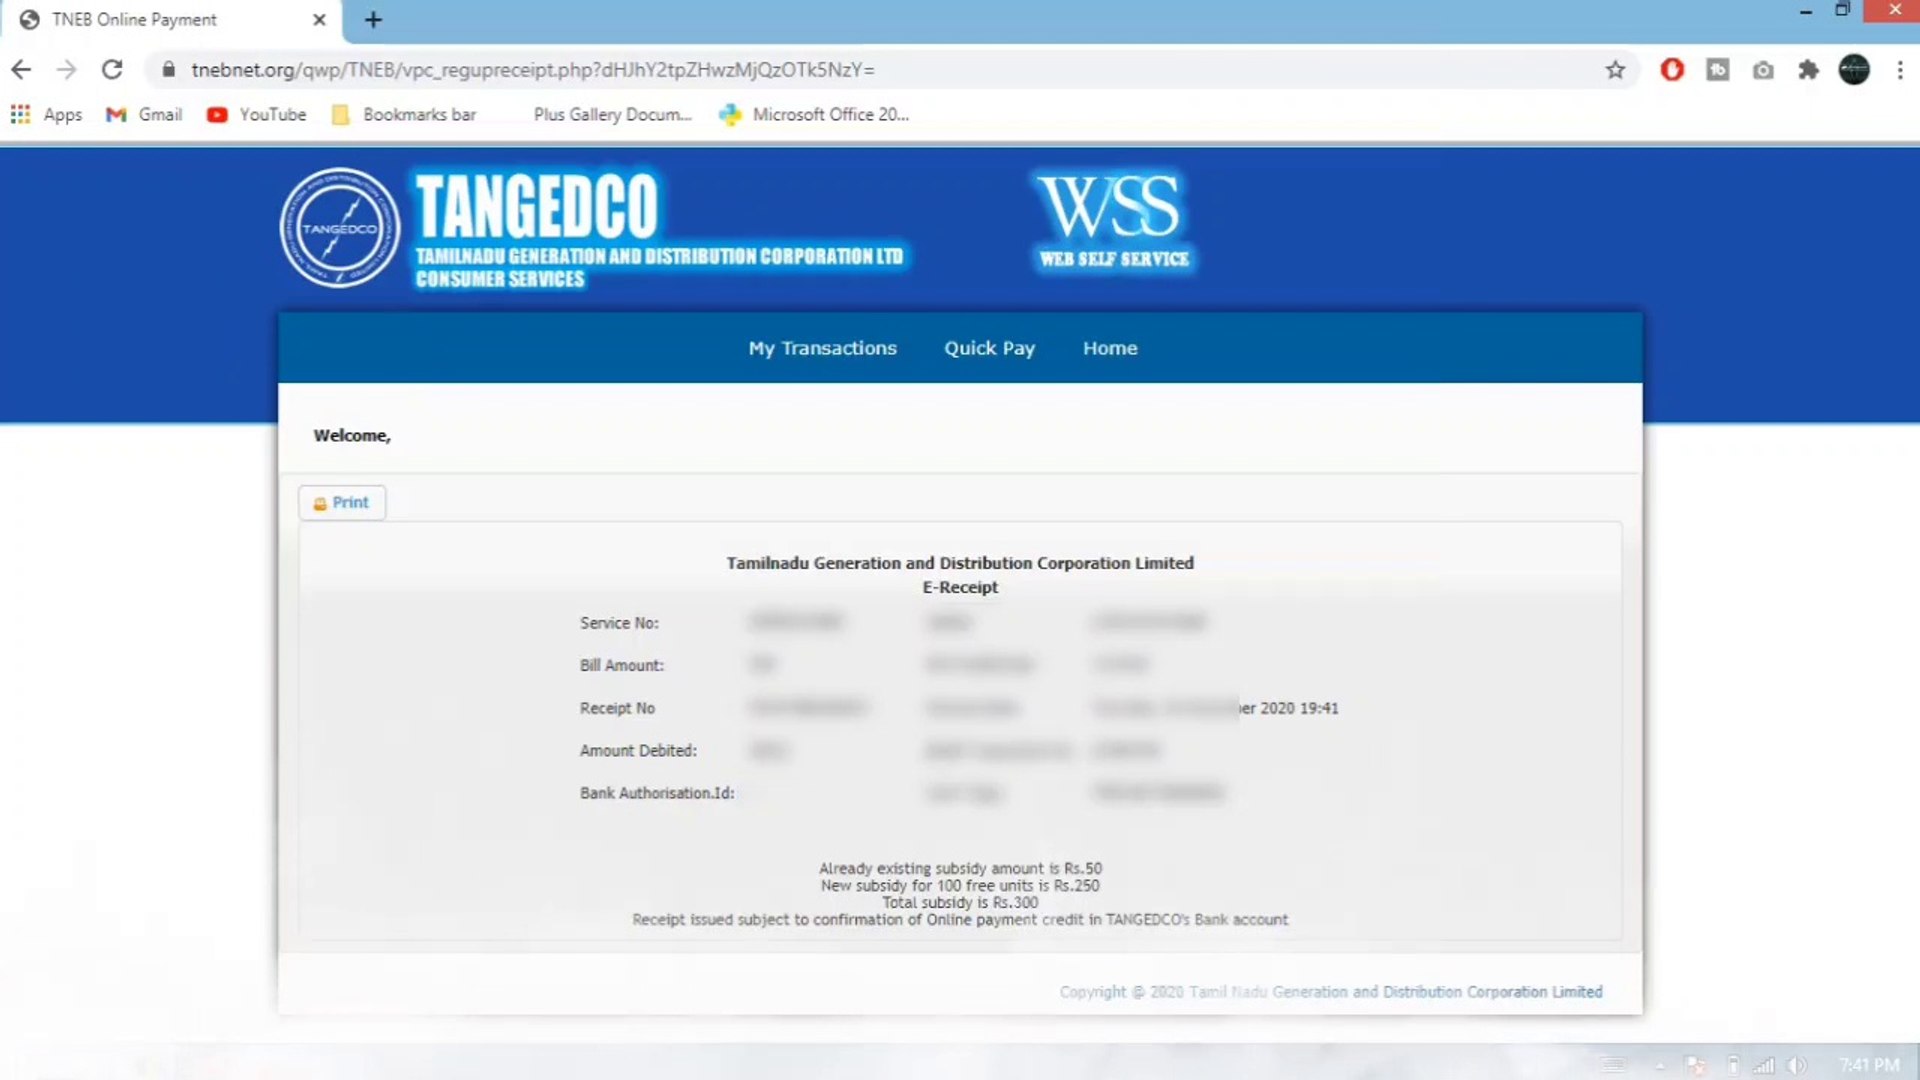Go to My Transactions menu
Screen dimensions: 1920x1080
pyautogui.click(x=822, y=348)
